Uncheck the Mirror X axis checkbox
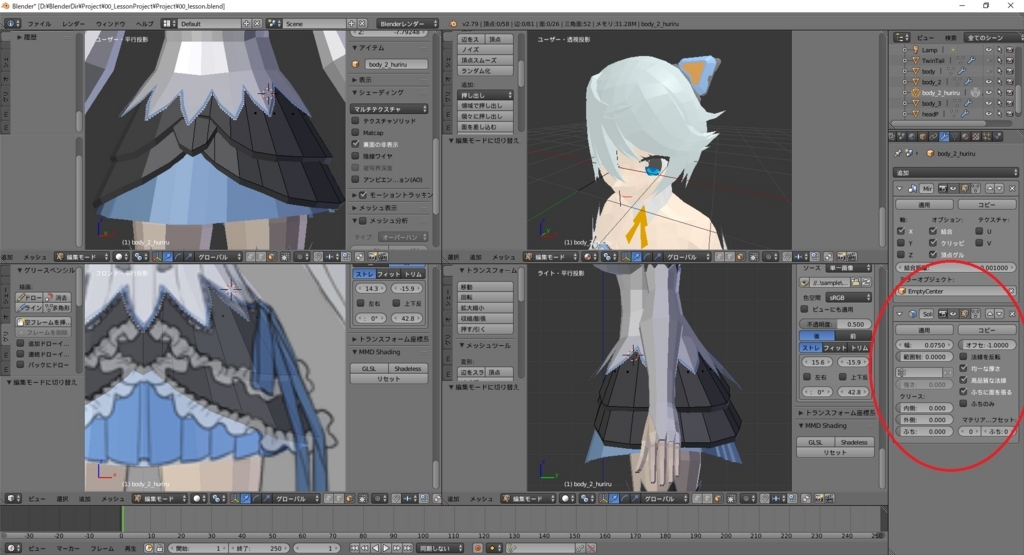The image size is (1024, 555). 901,230
